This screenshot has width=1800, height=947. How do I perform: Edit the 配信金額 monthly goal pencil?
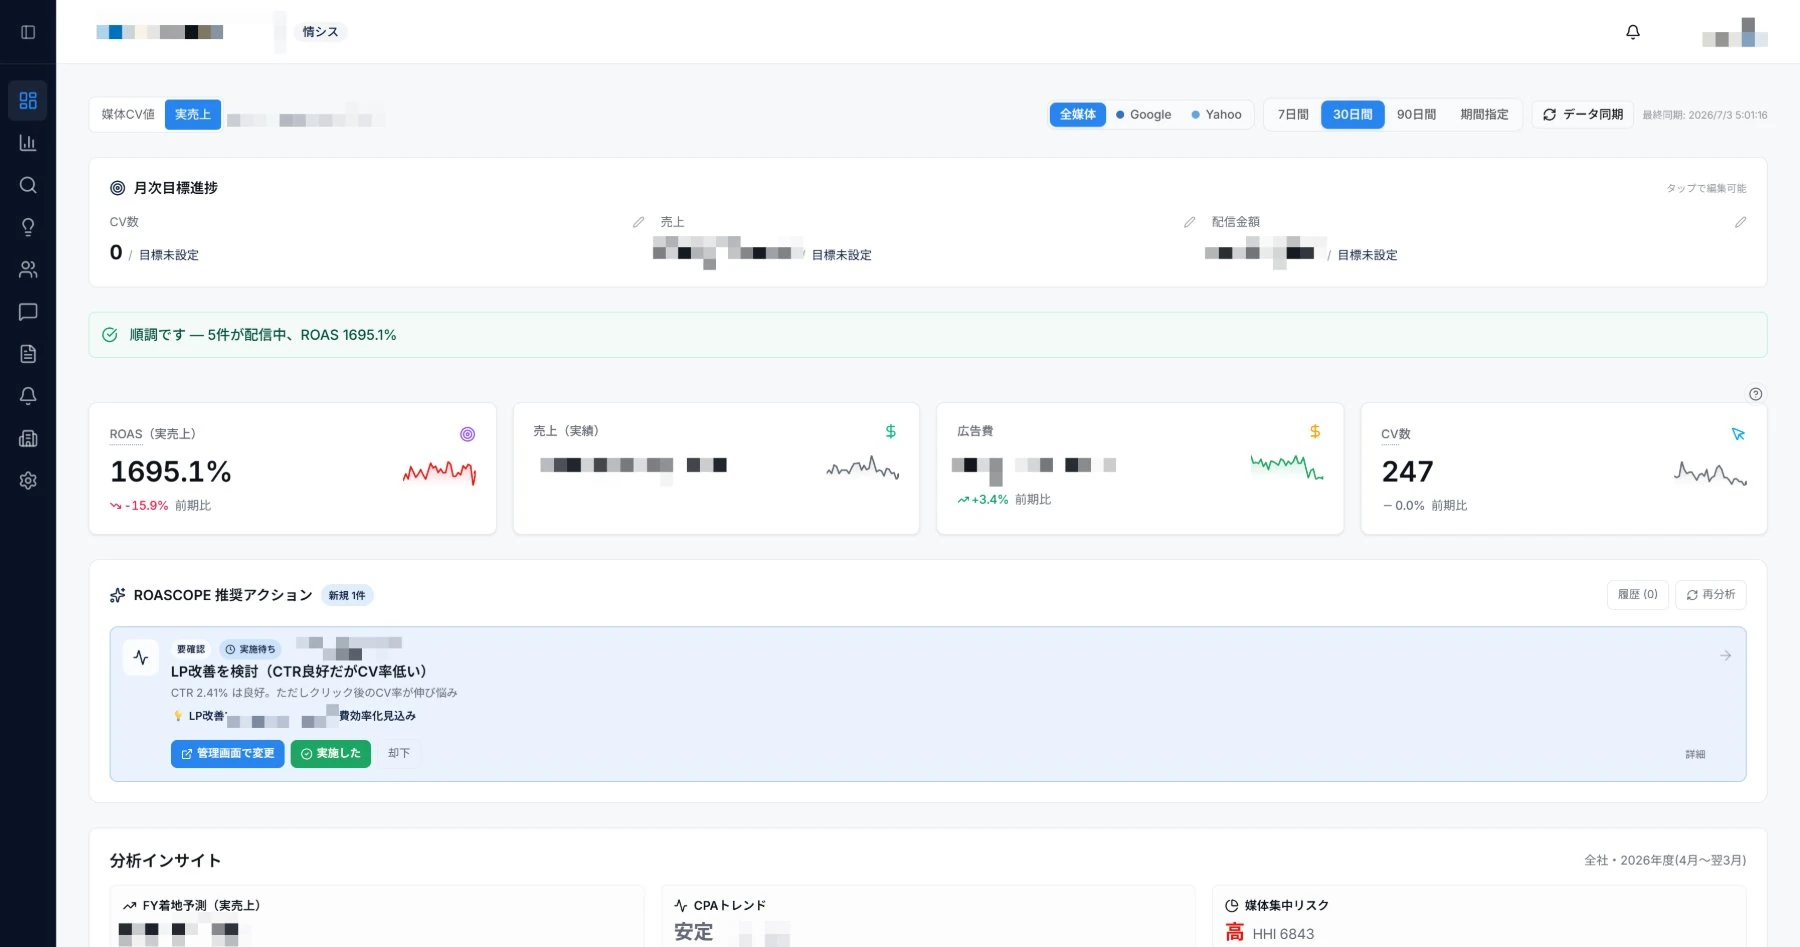coord(1740,222)
